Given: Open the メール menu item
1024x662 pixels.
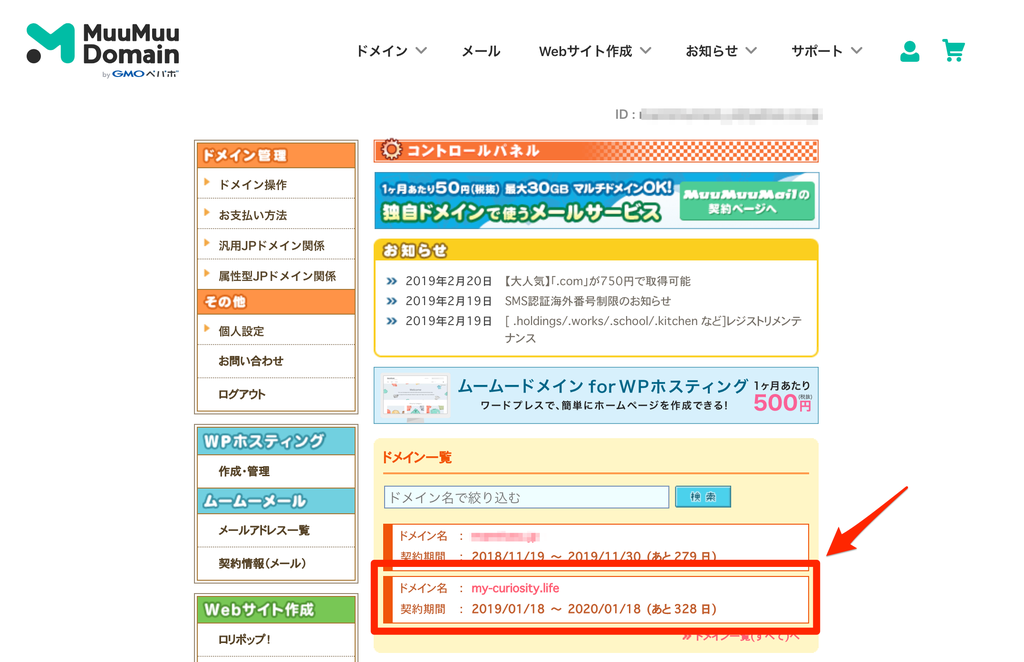Looking at the screenshot, I should tap(481, 51).
